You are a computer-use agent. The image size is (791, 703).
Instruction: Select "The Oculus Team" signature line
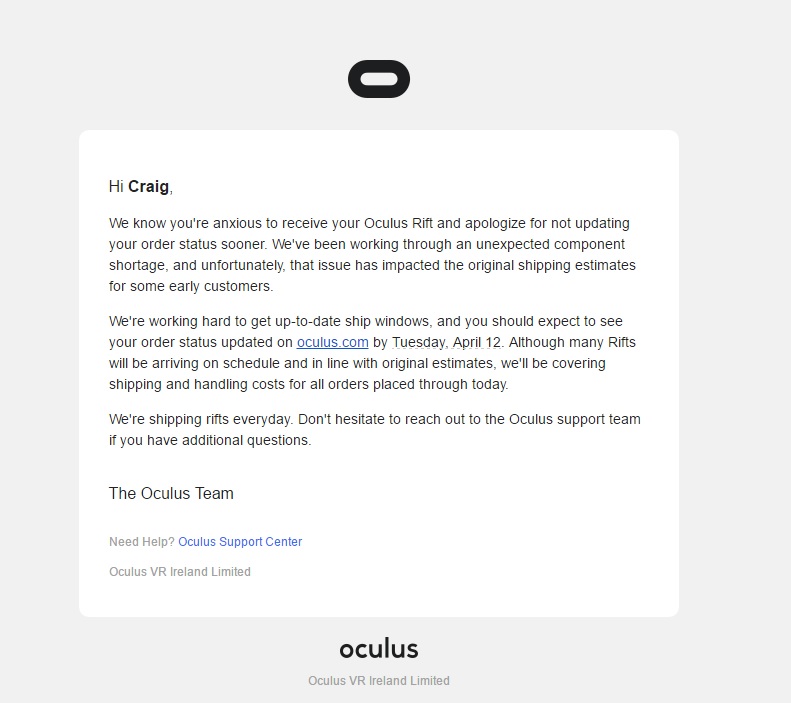(171, 493)
